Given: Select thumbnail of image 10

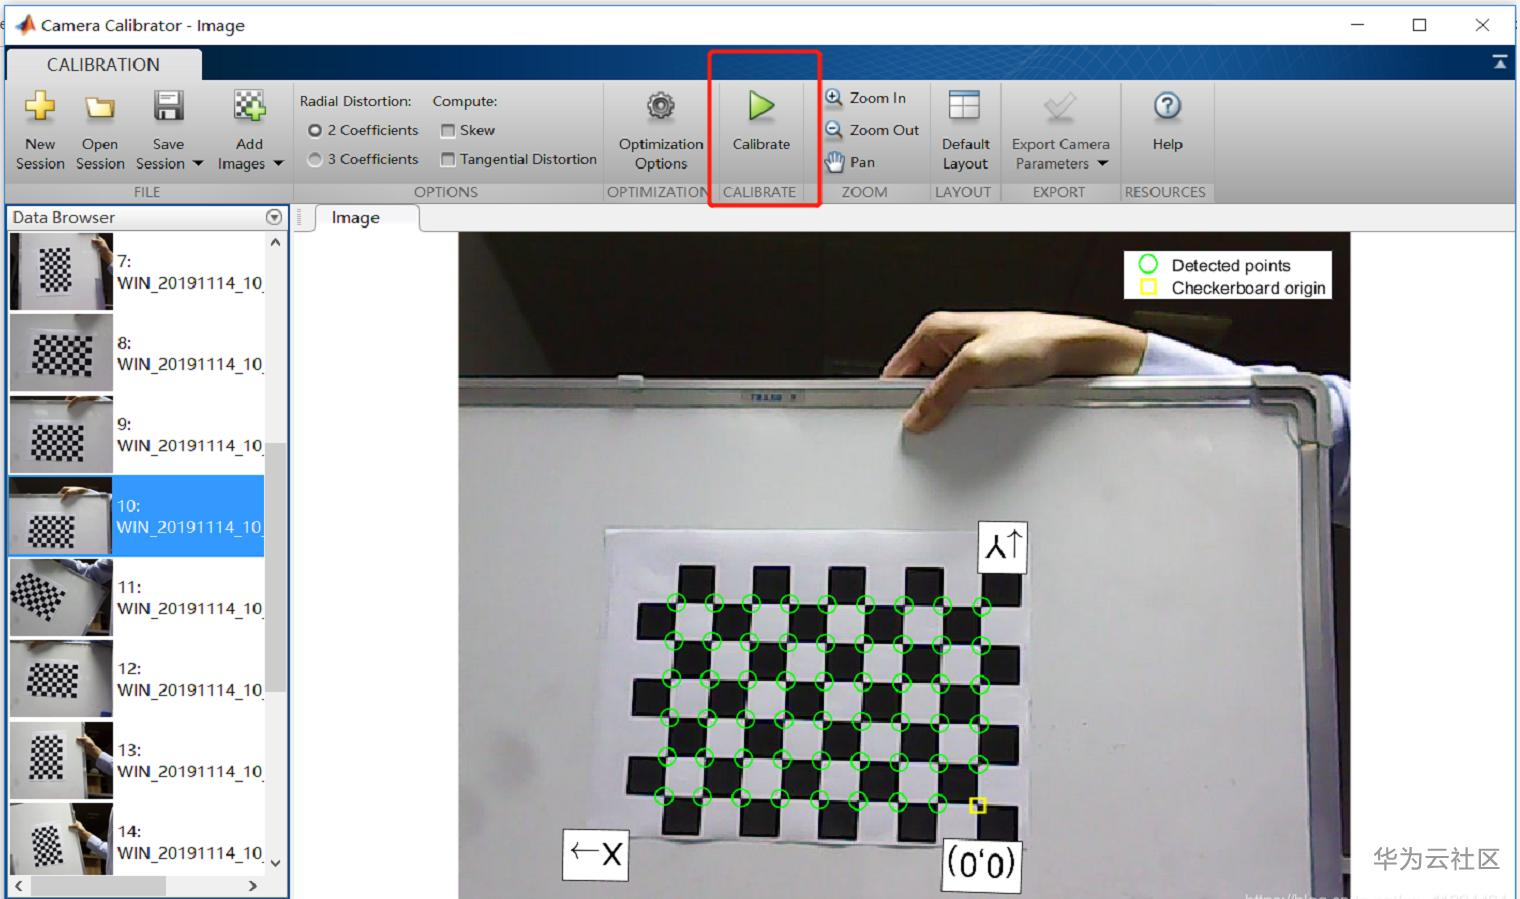Looking at the screenshot, I should pos(61,516).
